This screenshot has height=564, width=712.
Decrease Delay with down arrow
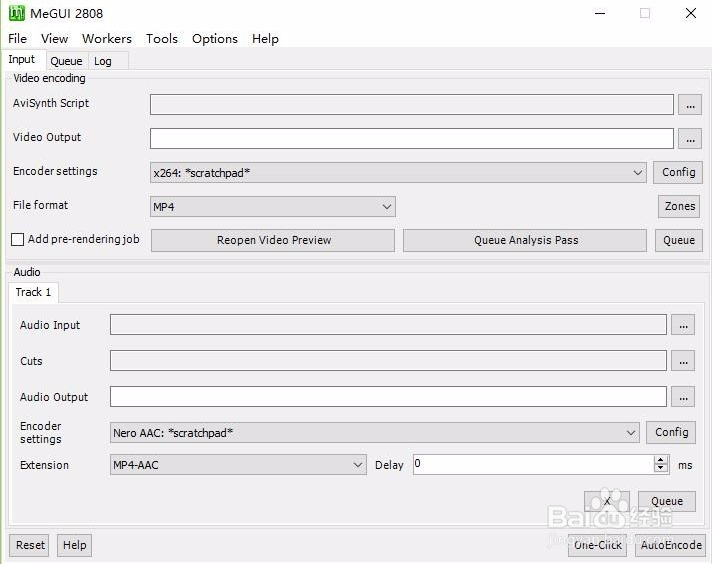[x=661, y=469]
